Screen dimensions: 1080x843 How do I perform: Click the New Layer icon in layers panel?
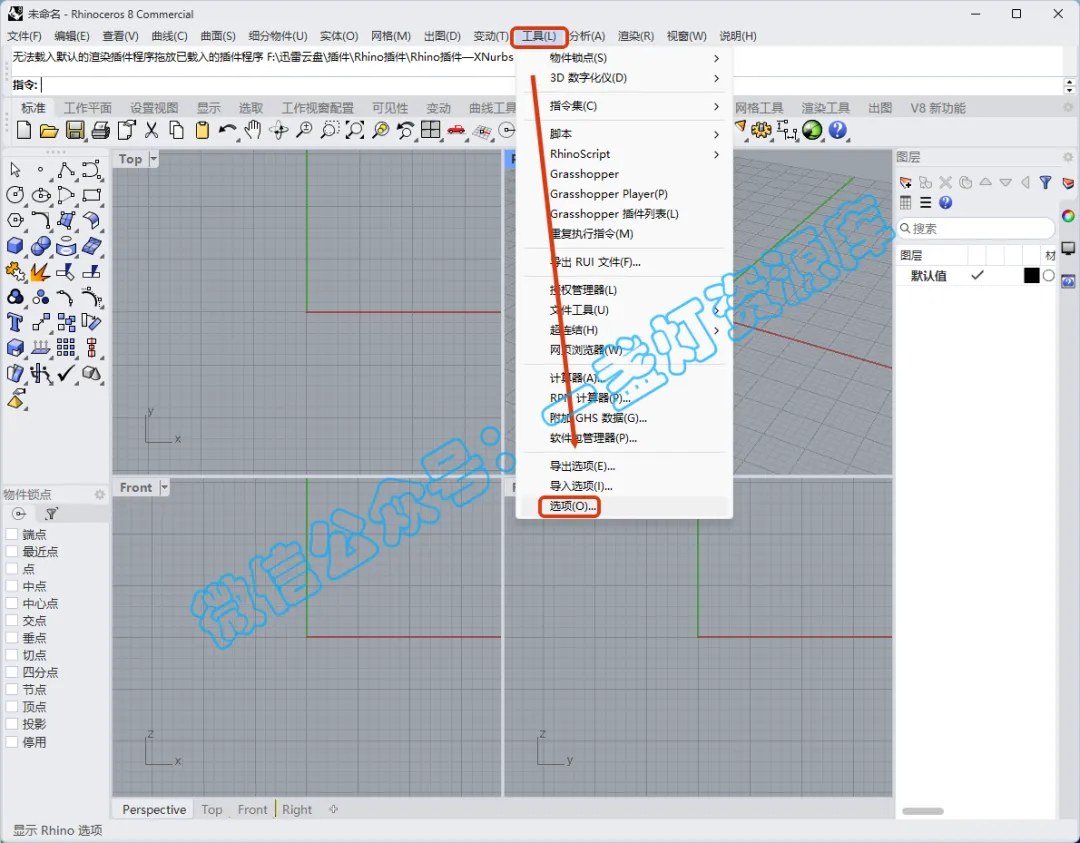[x=906, y=183]
